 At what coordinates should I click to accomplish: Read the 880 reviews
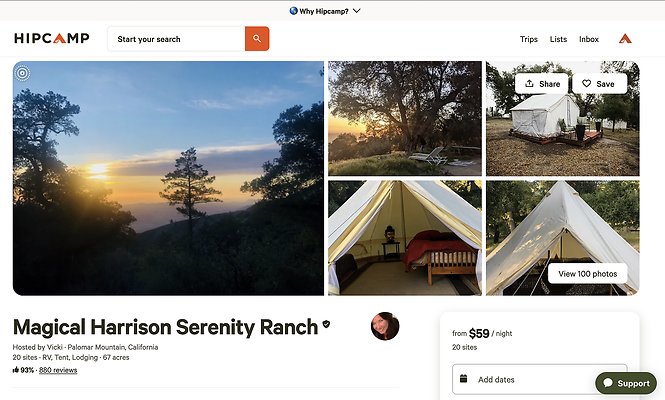pos(58,370)
